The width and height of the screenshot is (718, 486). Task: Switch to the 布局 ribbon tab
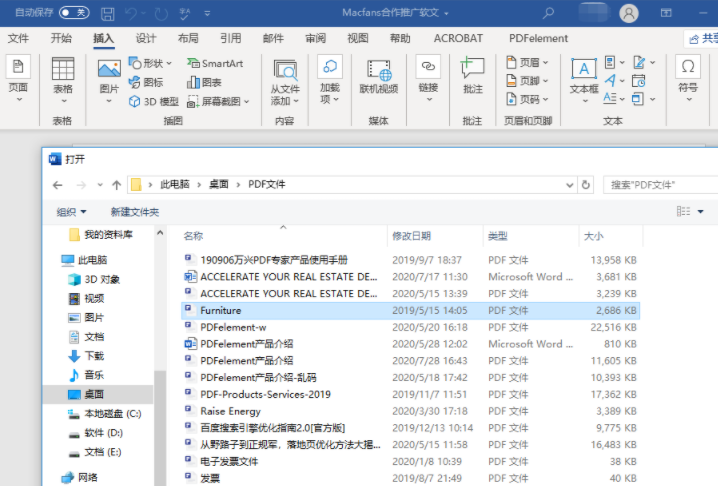coord(188,38)
